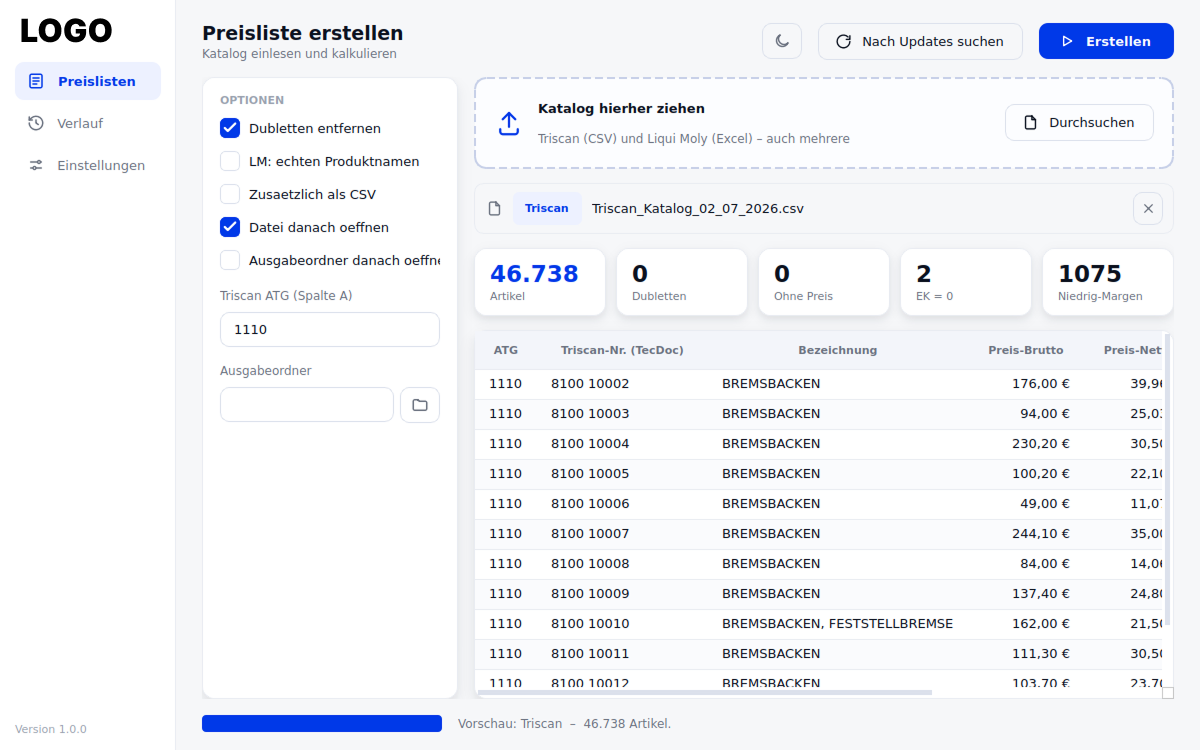Viewport: 1200px width, 750px height.
Task: Click the folder icon beside Ausgabeordner field
Action: pyautogui.click(x=420, y=405)
